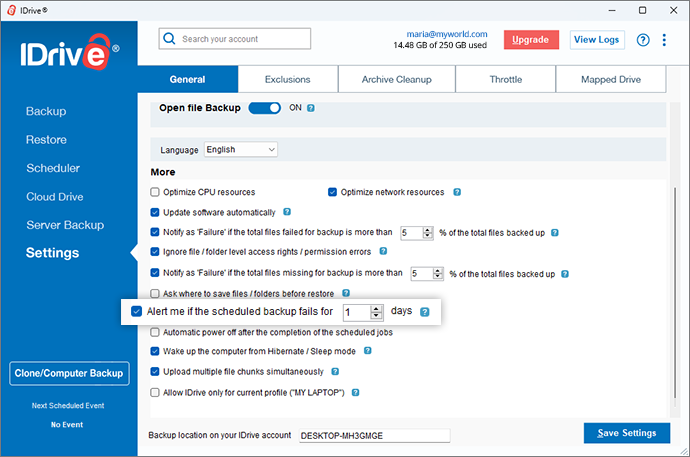The width and height of the screenshot is (690, 457).
Task: Open the Mapped Drive tab
Action: 611,80
